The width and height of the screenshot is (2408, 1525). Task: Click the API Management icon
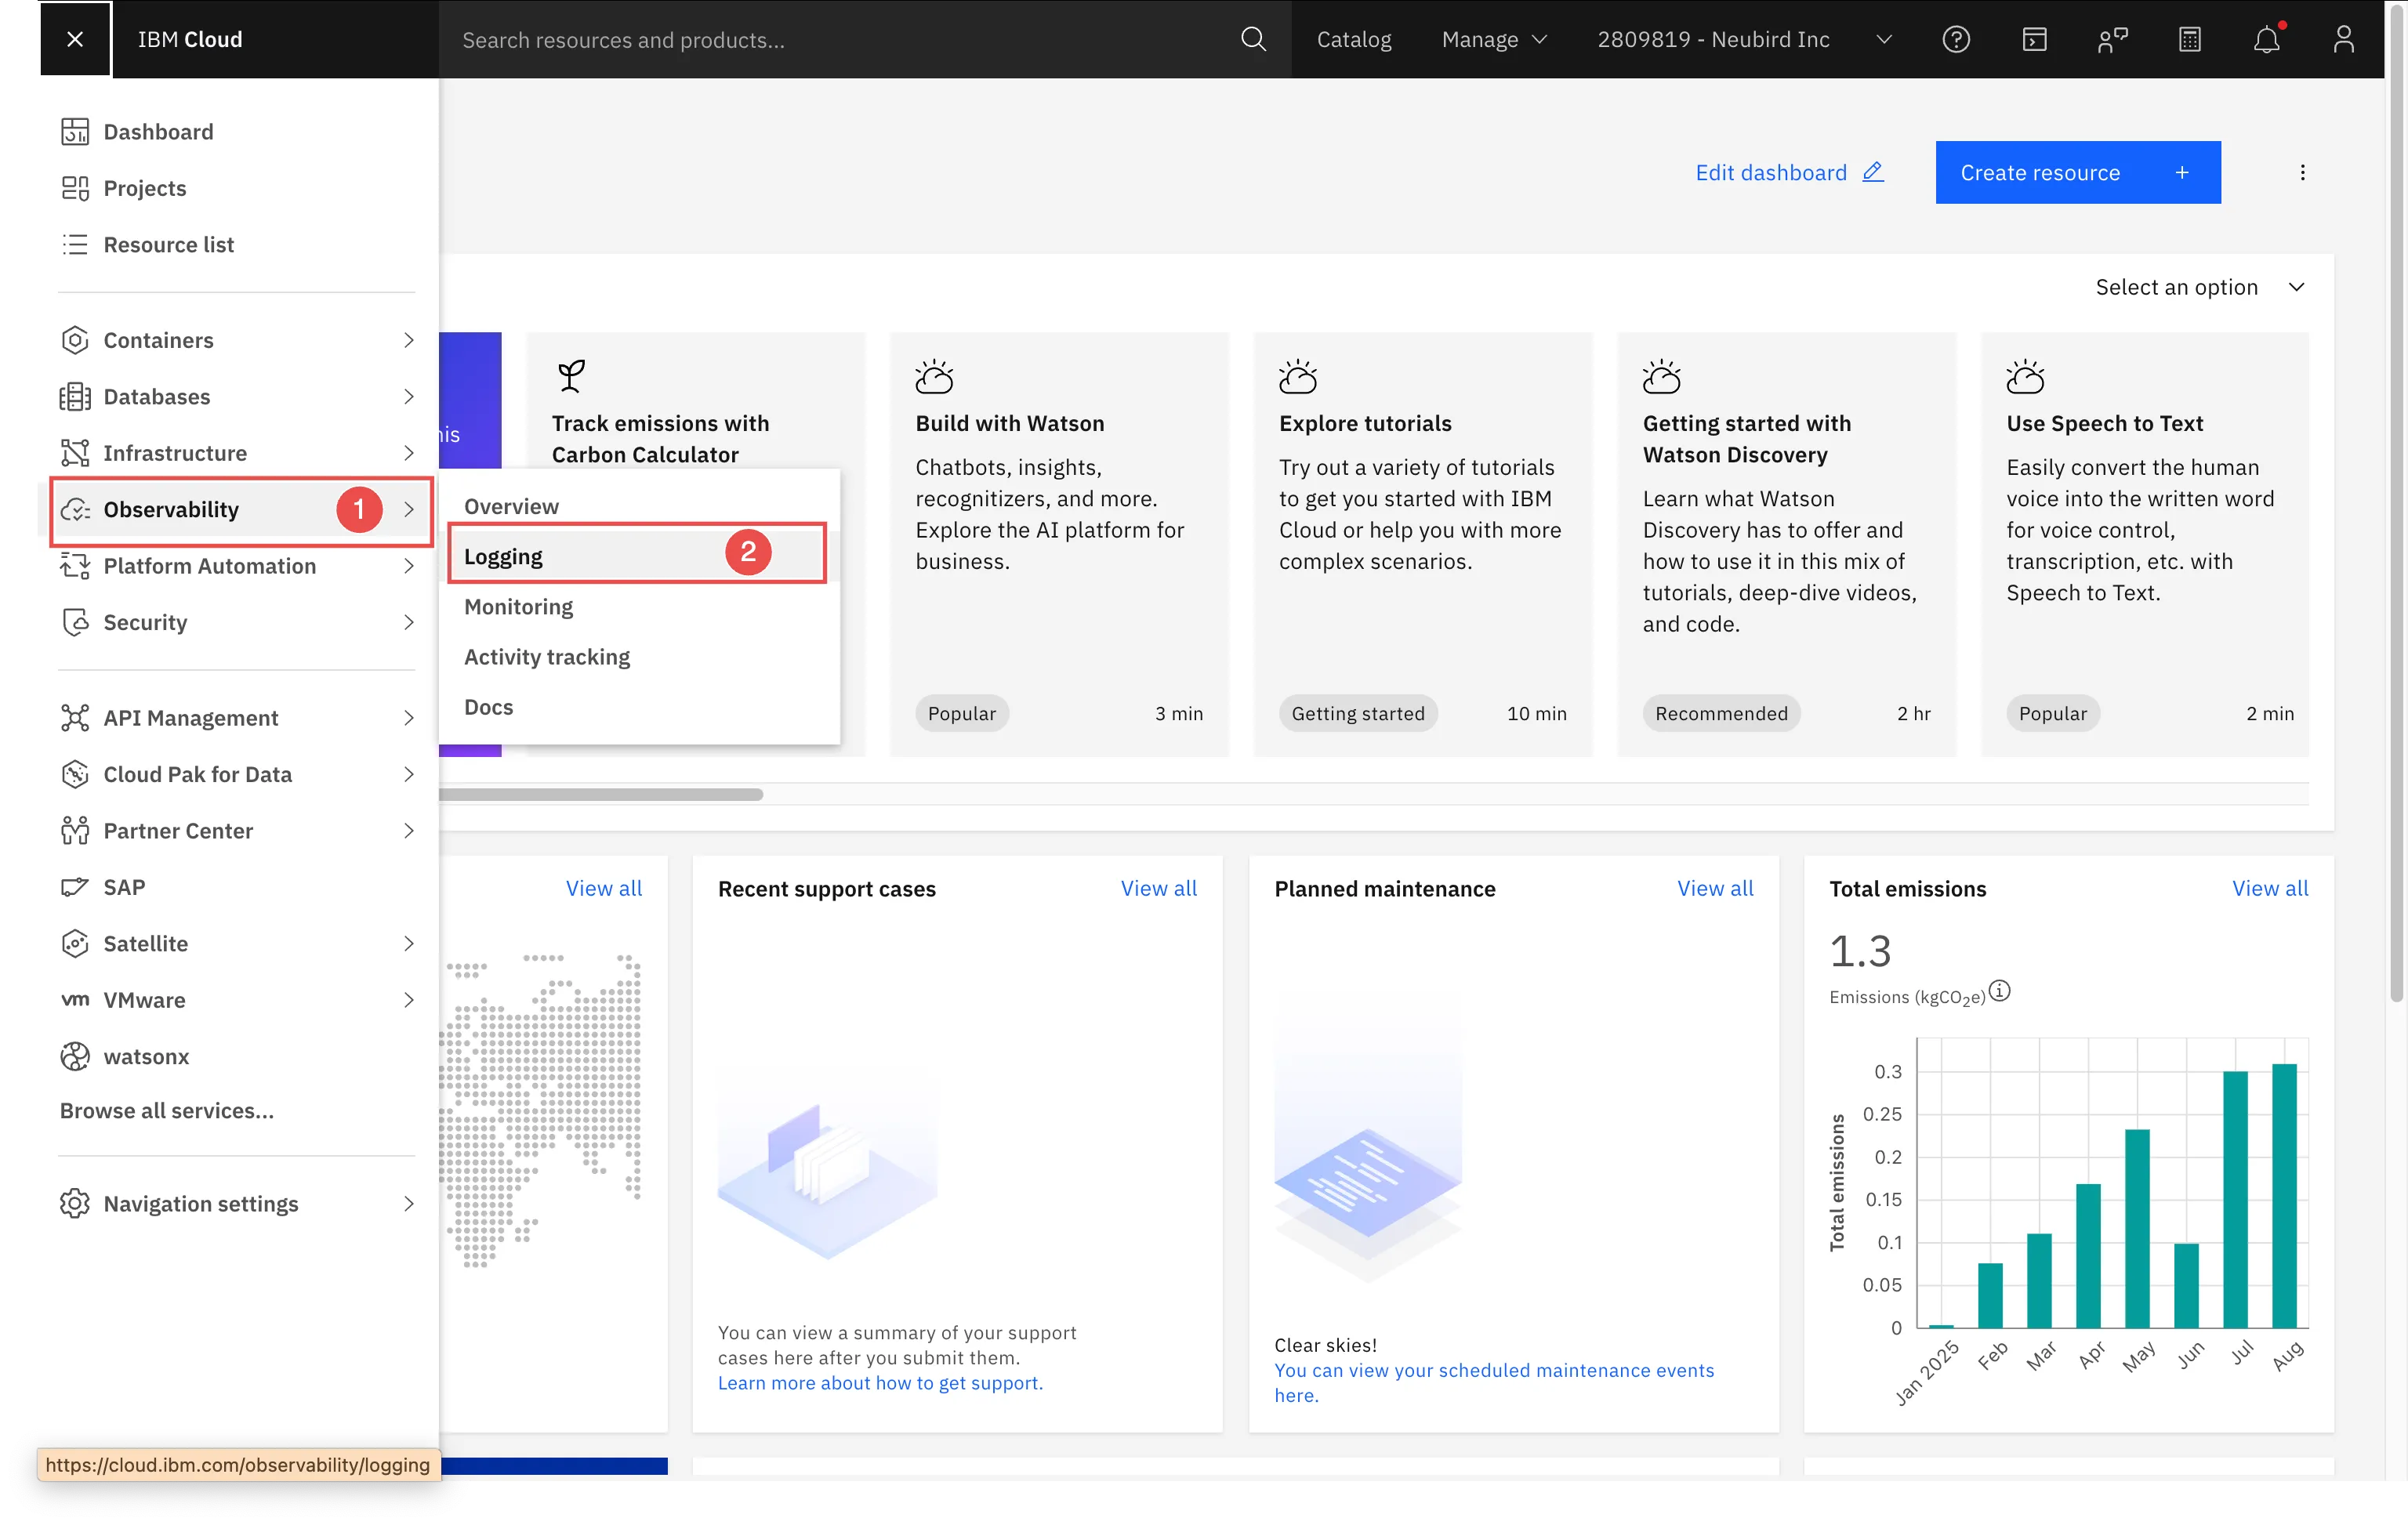coord(75,718)
